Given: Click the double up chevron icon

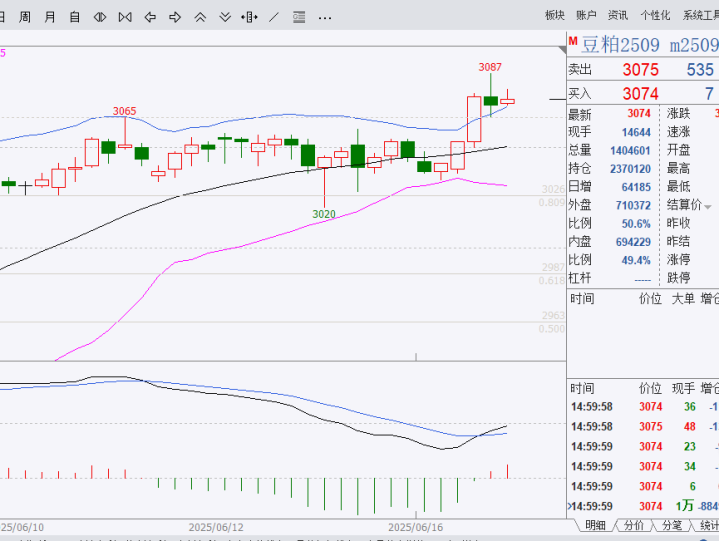Looking at the screenshot, I should pos(201,16).
